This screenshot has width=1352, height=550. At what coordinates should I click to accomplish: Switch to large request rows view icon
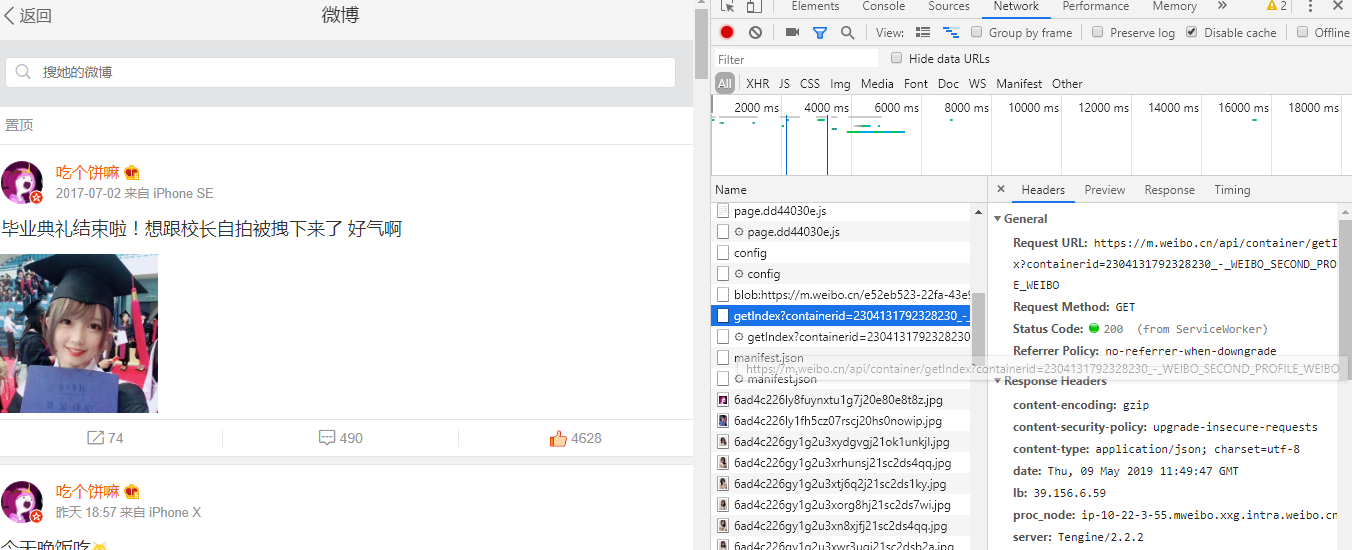pos(923,32)
